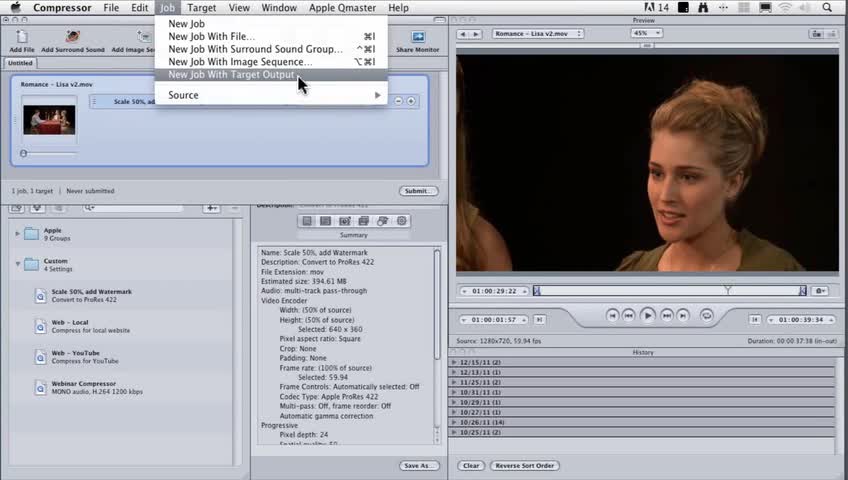The width and height of the screenshot is (848, 480).
Task: Step forward one frame button
Action: pos(667,316)
